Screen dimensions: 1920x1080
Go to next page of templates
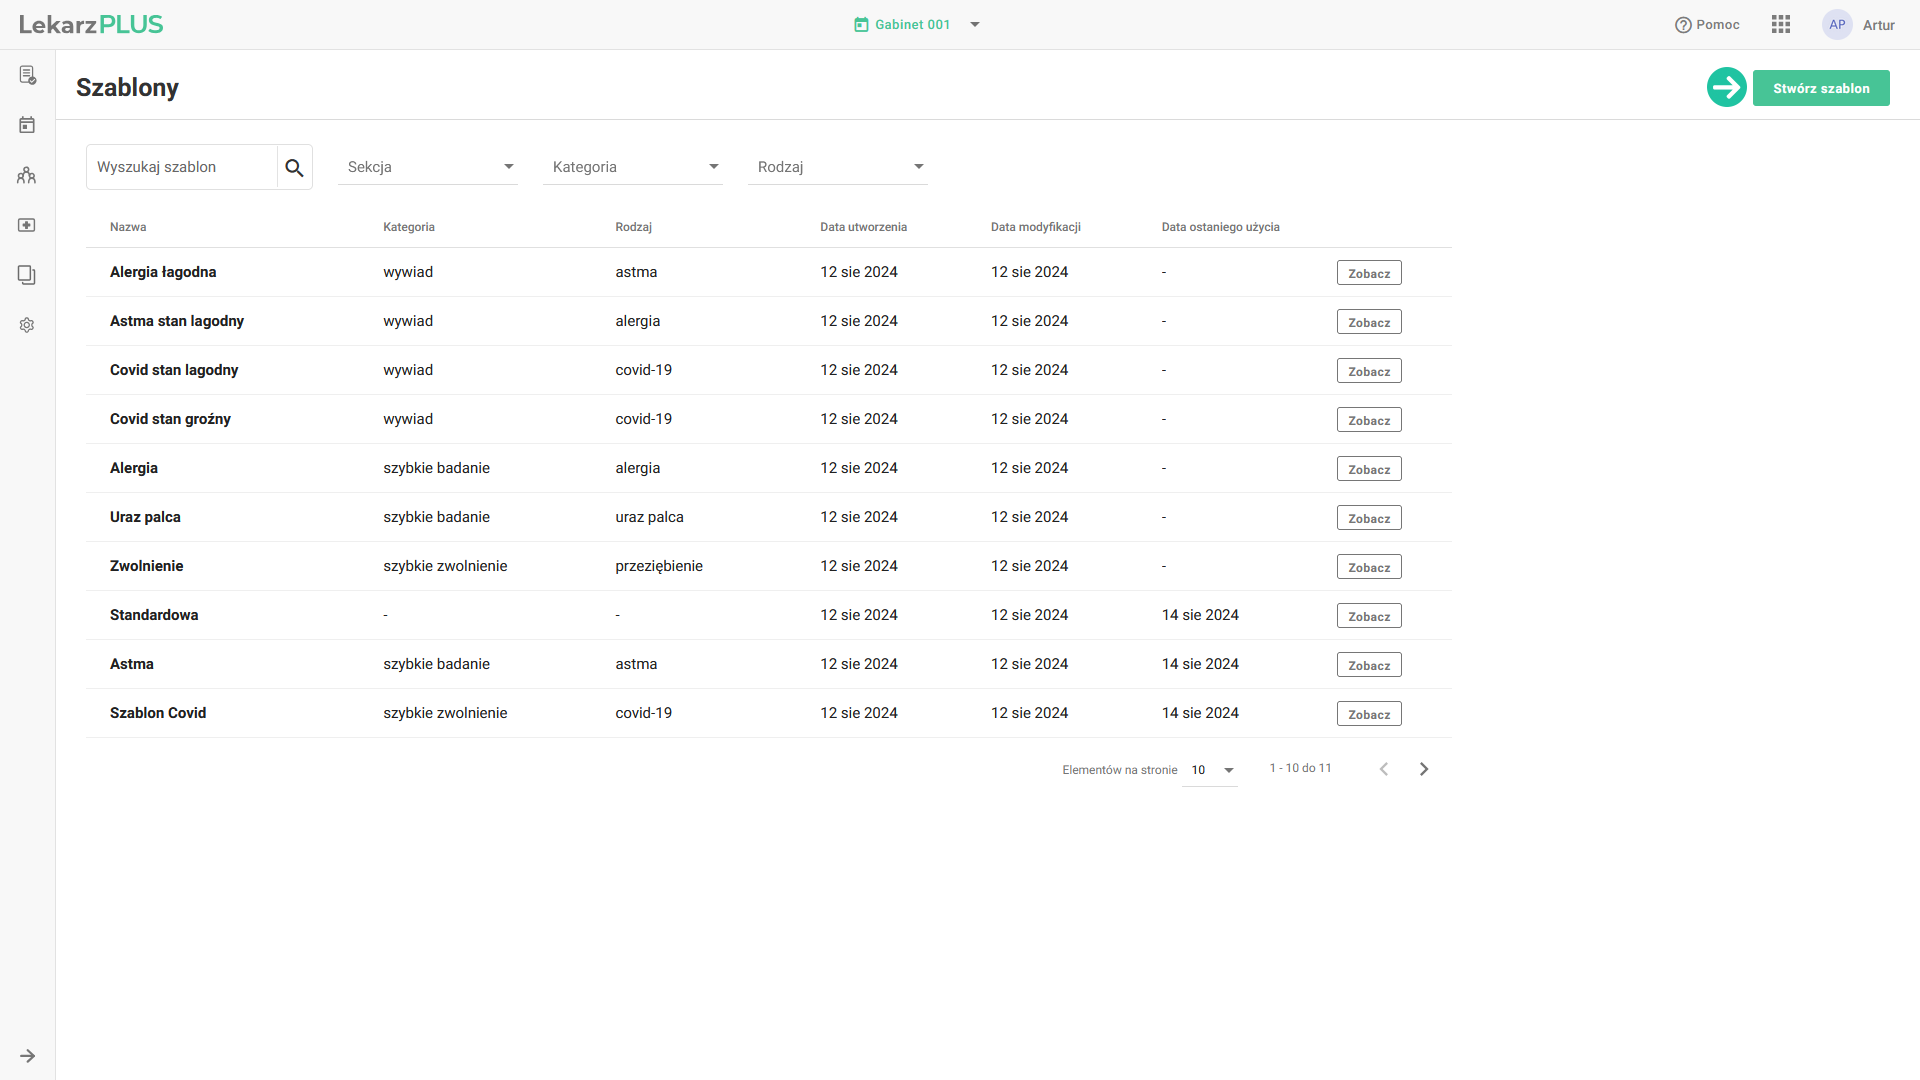[x=1424, y=769]
